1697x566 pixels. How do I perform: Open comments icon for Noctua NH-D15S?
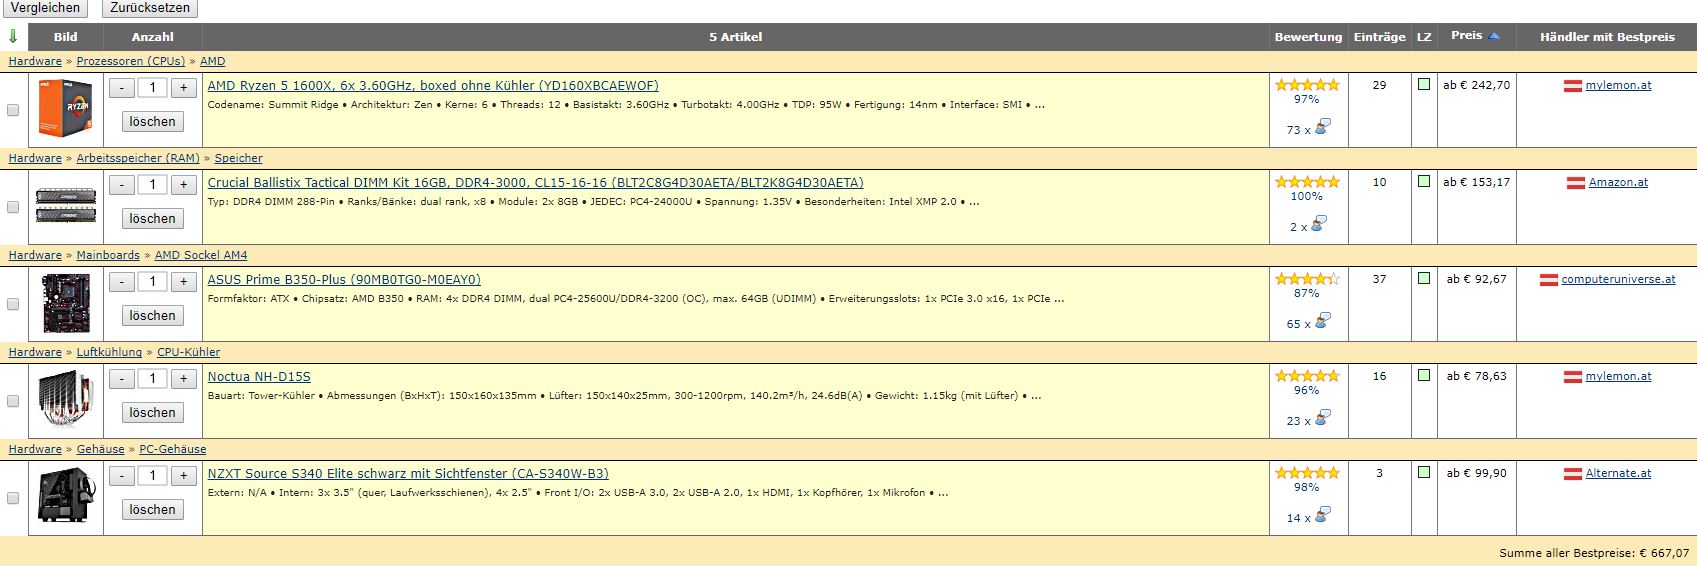point(1323,418)
